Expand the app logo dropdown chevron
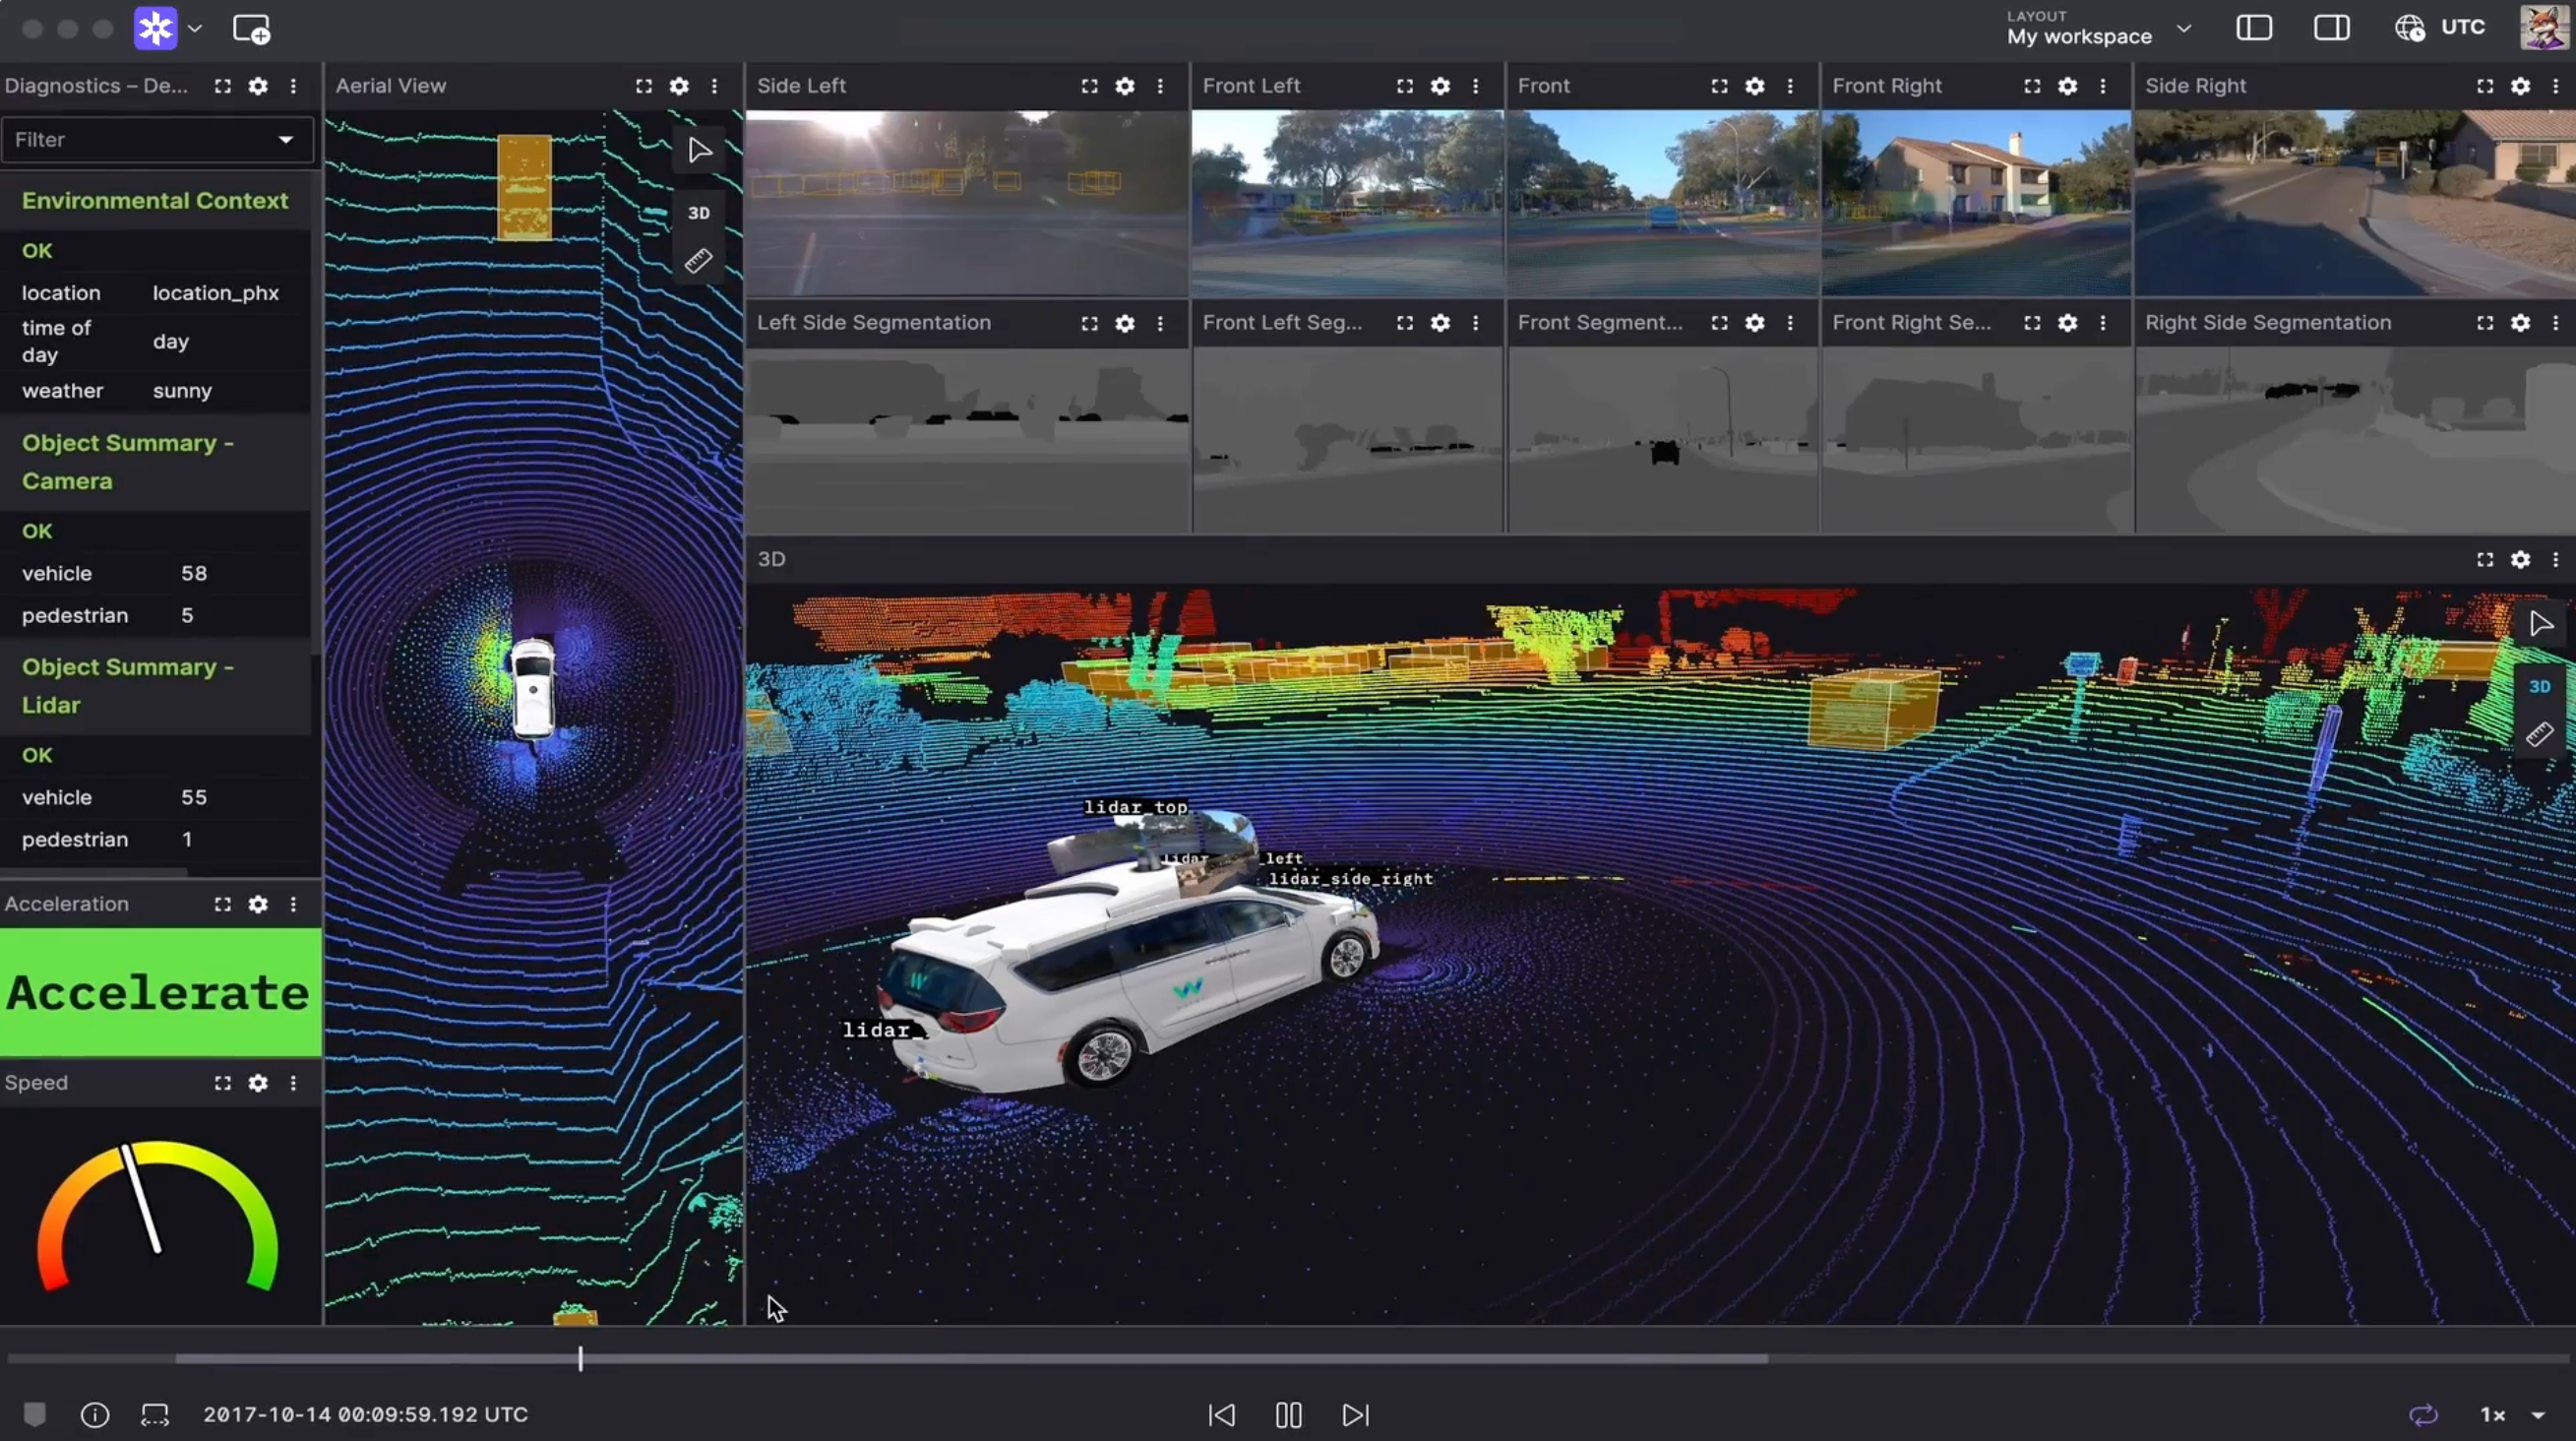This screenshot has height=1441, width=2576. pyautogui.click(x=195, y=29)
